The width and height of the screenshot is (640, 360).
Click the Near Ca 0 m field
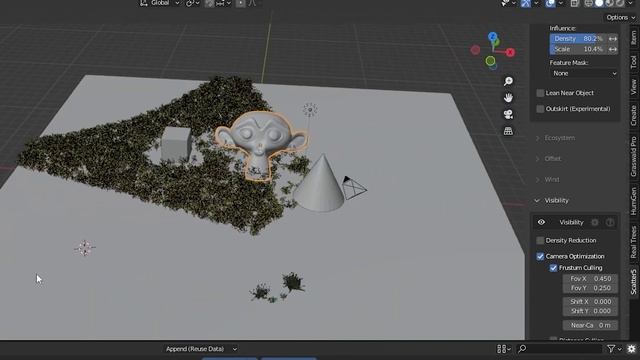[x=590, y=325]
